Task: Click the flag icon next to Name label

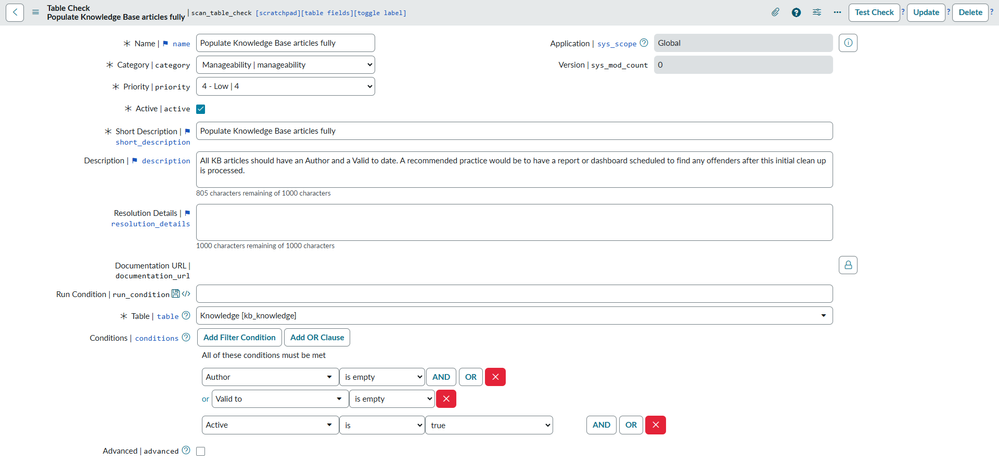Action: (x=166, y=43)
